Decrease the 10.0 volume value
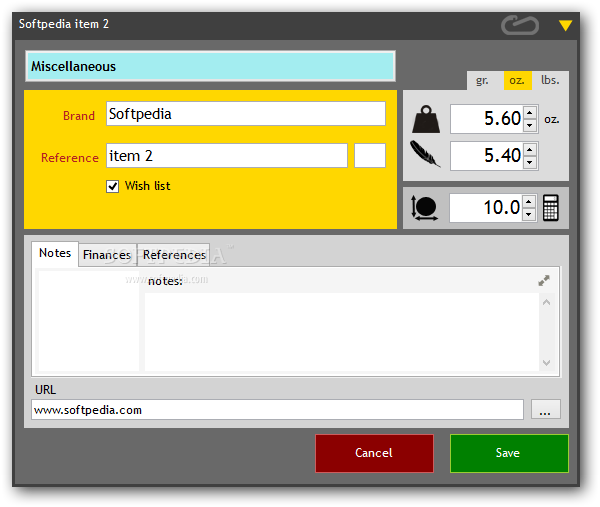The image size is (600, 507). point(529,214)
